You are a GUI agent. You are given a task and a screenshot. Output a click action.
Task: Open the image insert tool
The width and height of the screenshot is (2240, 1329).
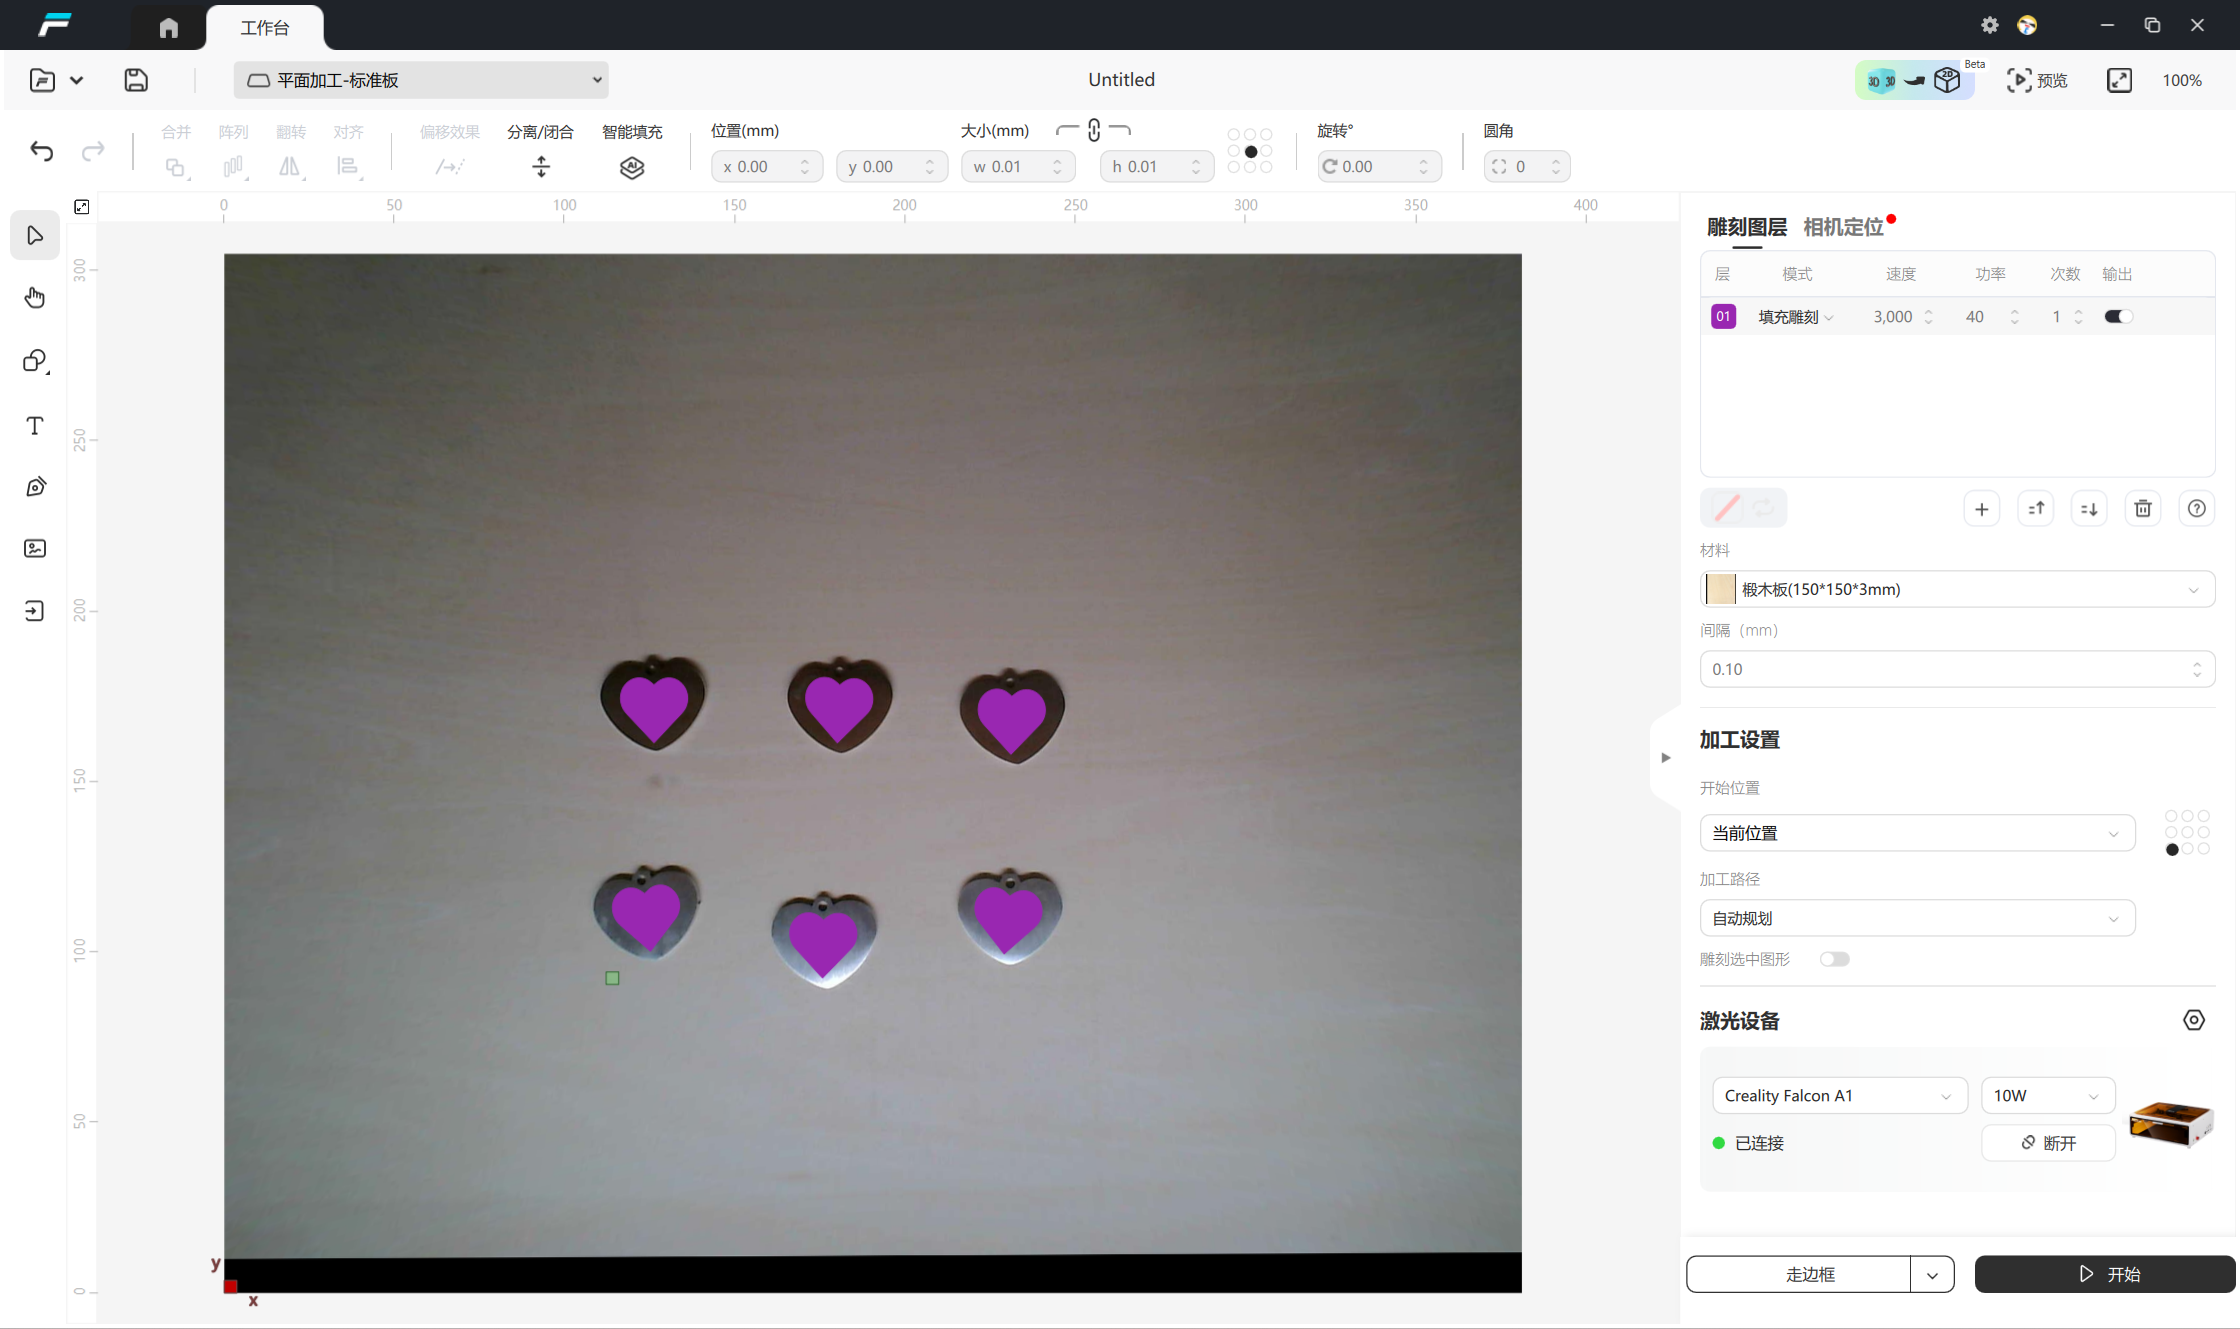click(x=35, y=548)
